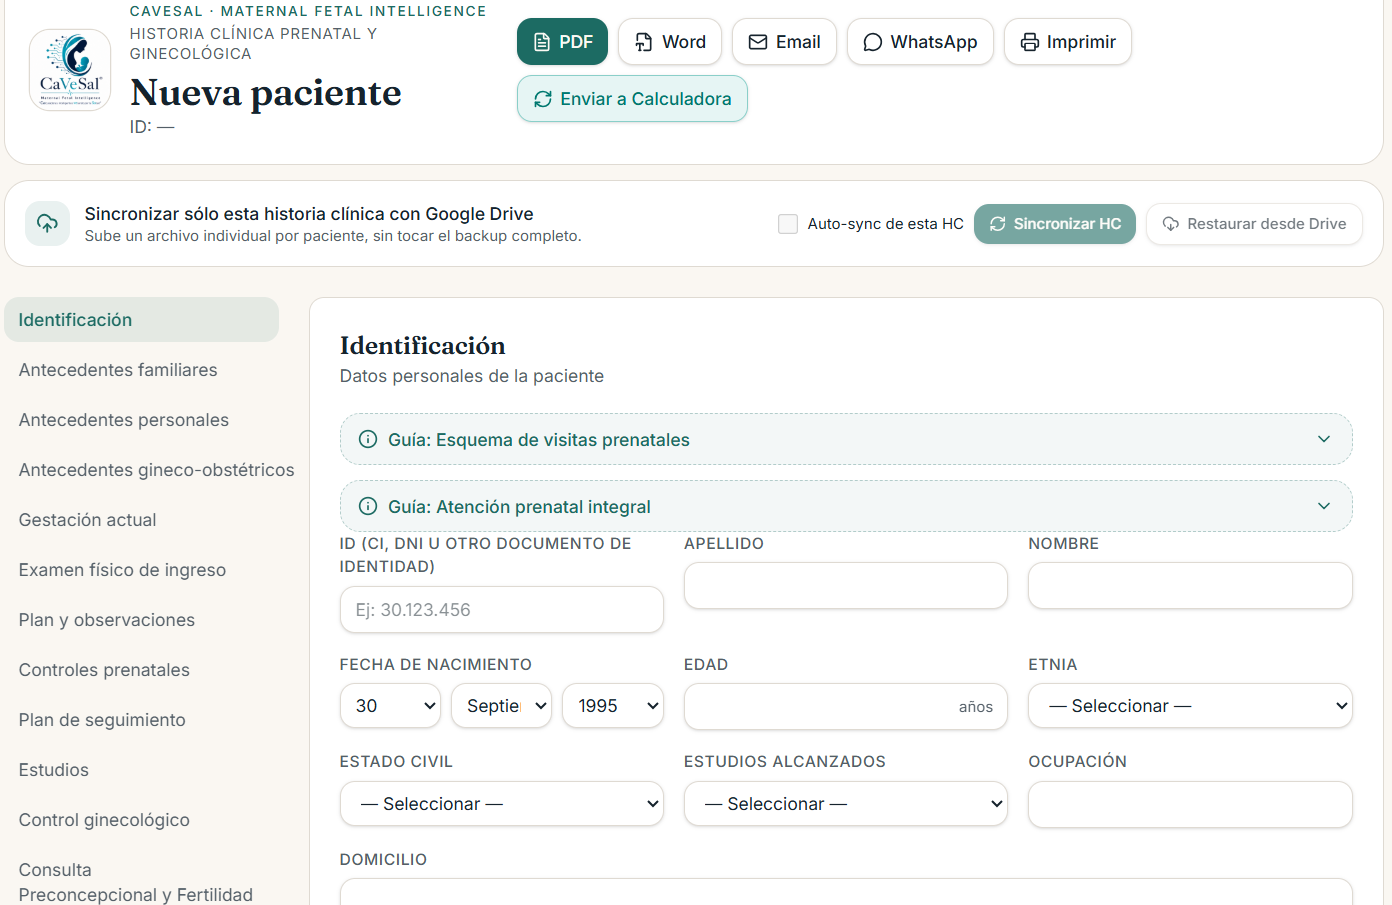Image resolution: width=1392 pixels, height=905 pixels.
Task: Export the record with the PDF button
Action: pos(562,42)
